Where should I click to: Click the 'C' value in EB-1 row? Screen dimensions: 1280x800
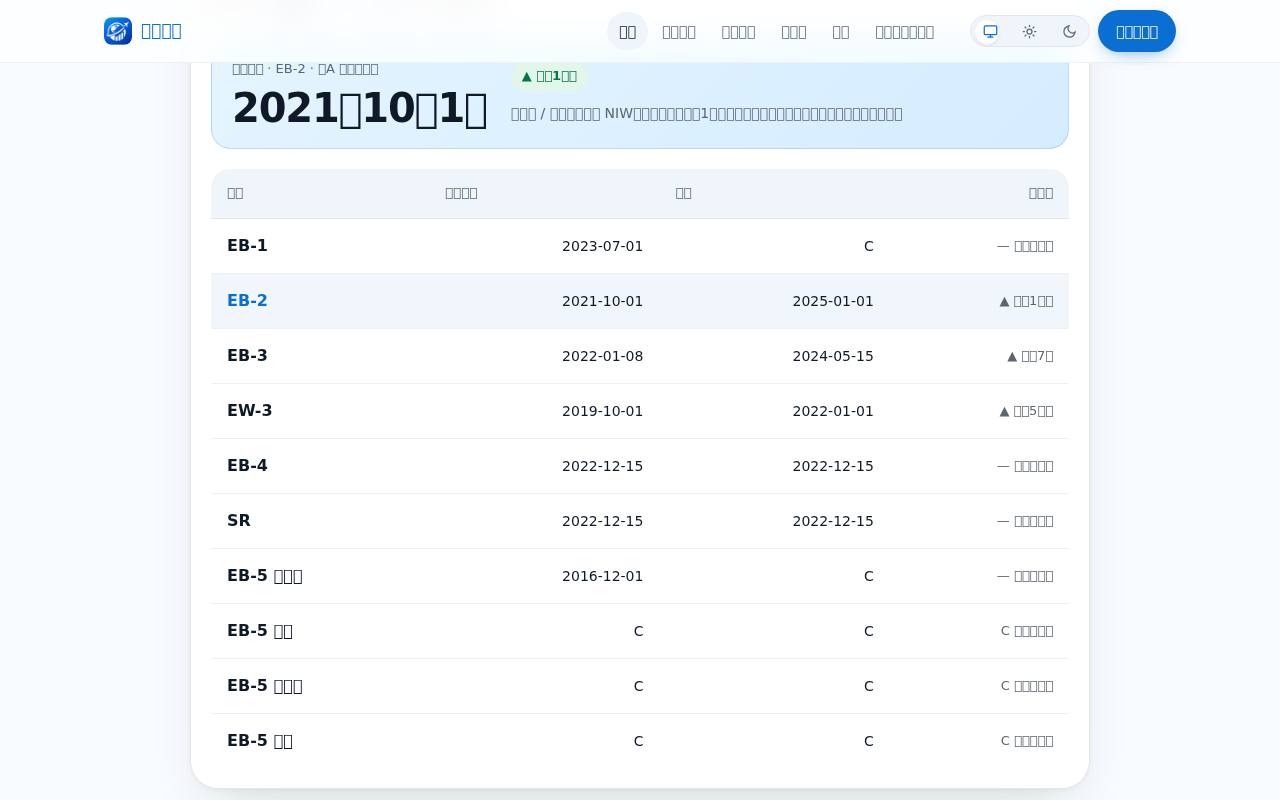869,246
